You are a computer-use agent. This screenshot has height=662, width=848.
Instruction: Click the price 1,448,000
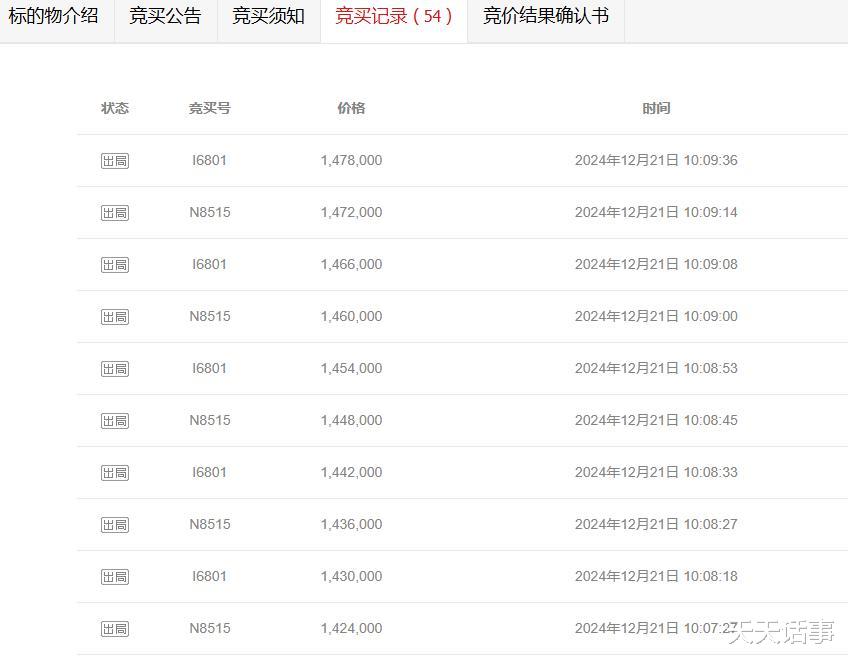click(352, 420)
